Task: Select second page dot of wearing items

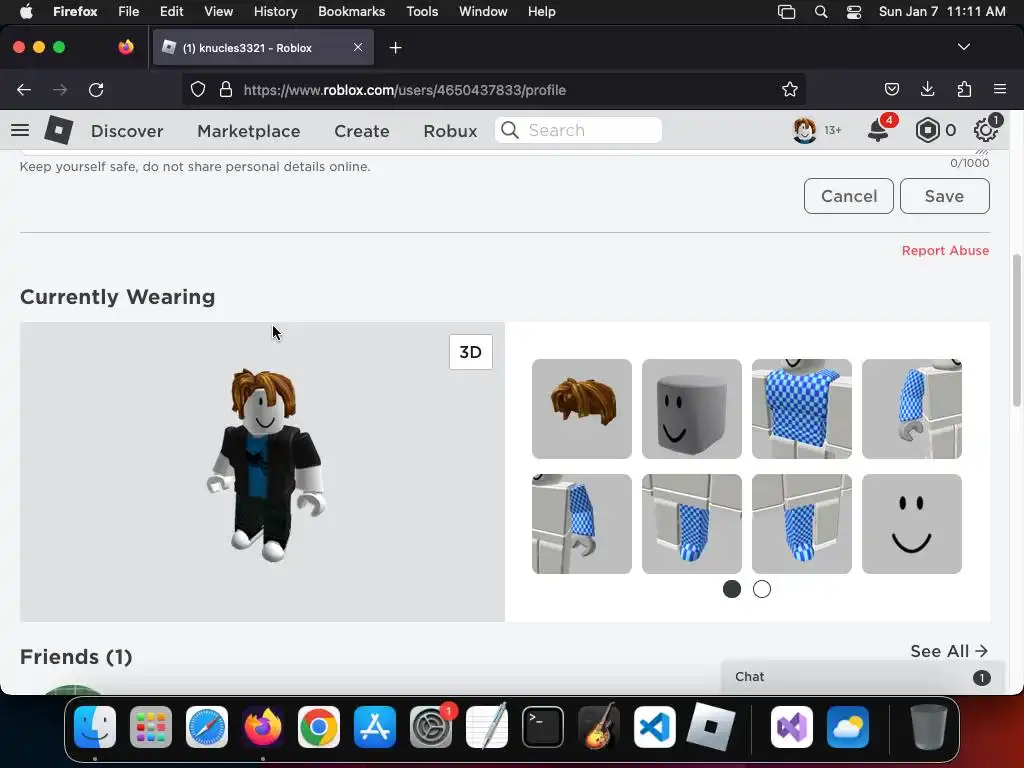Action: point(761,589)
